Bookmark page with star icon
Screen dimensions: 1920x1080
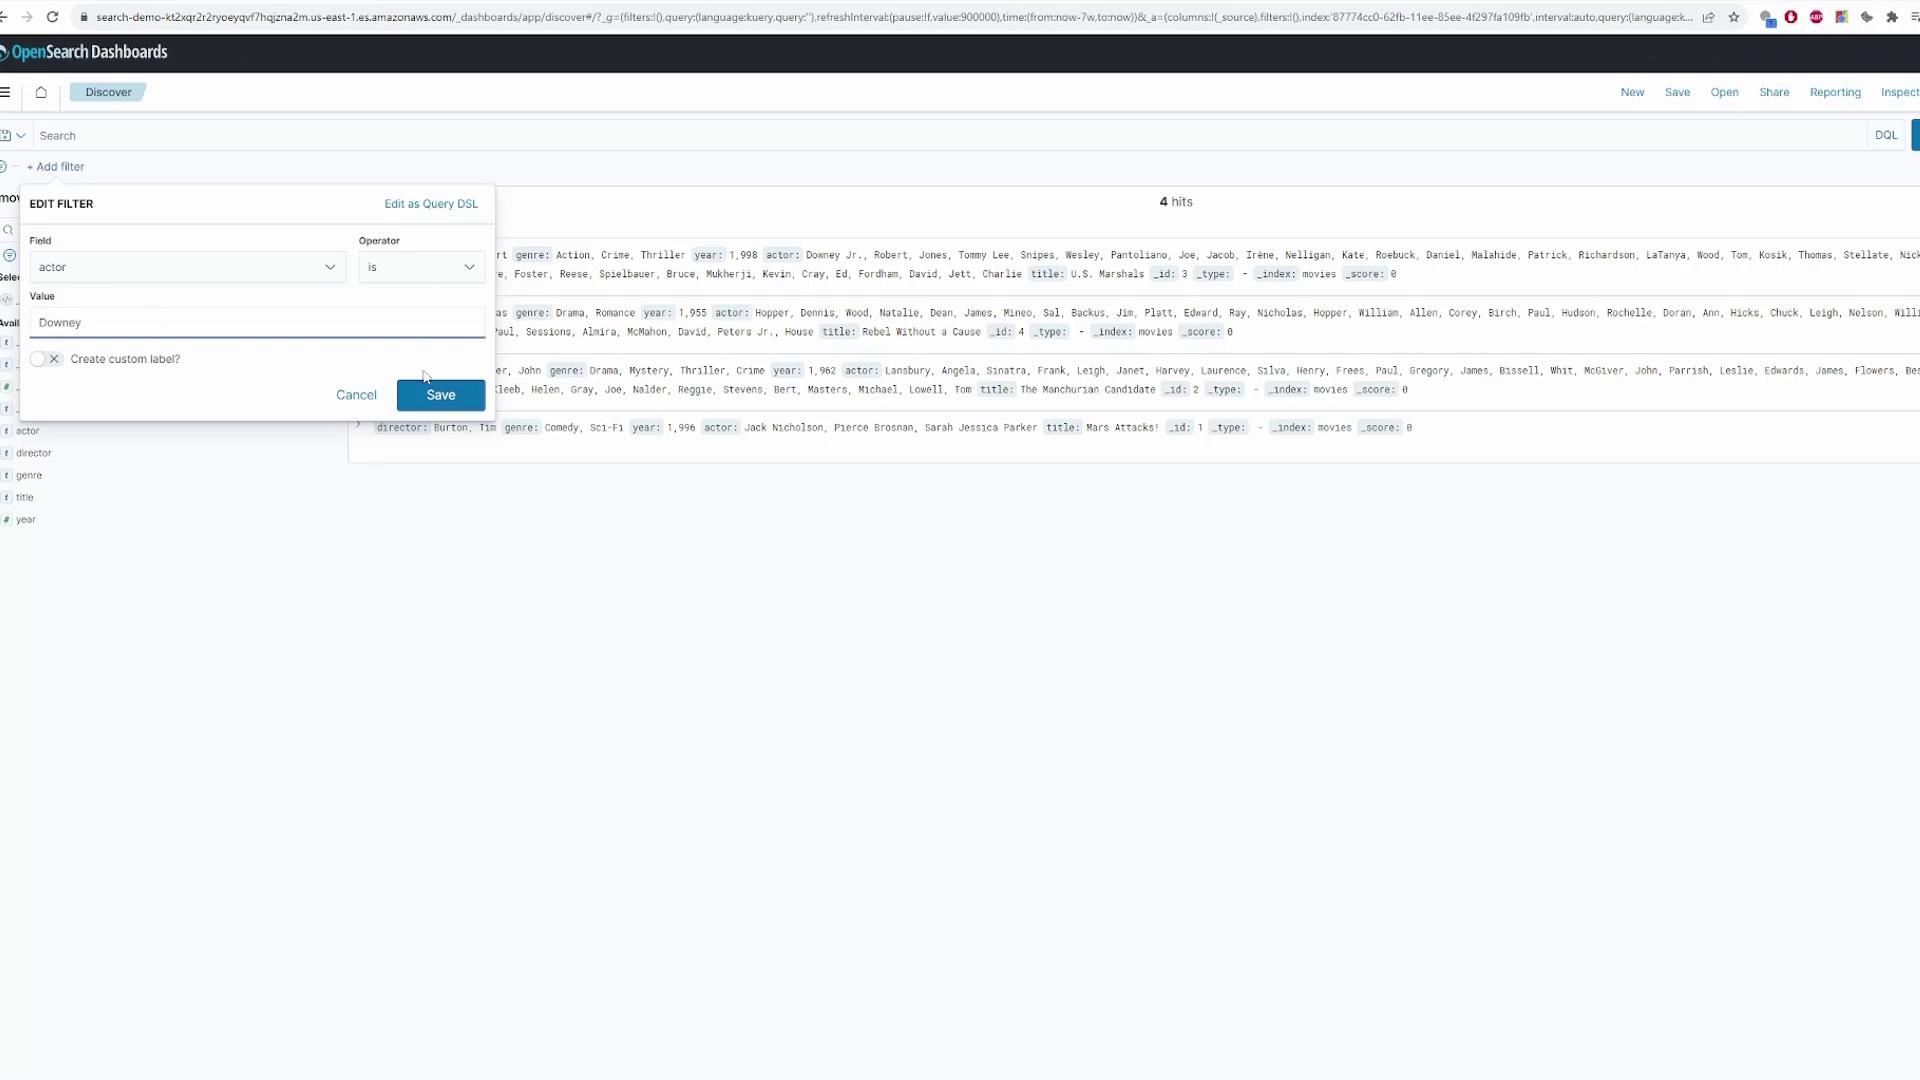coord(1734,17)
